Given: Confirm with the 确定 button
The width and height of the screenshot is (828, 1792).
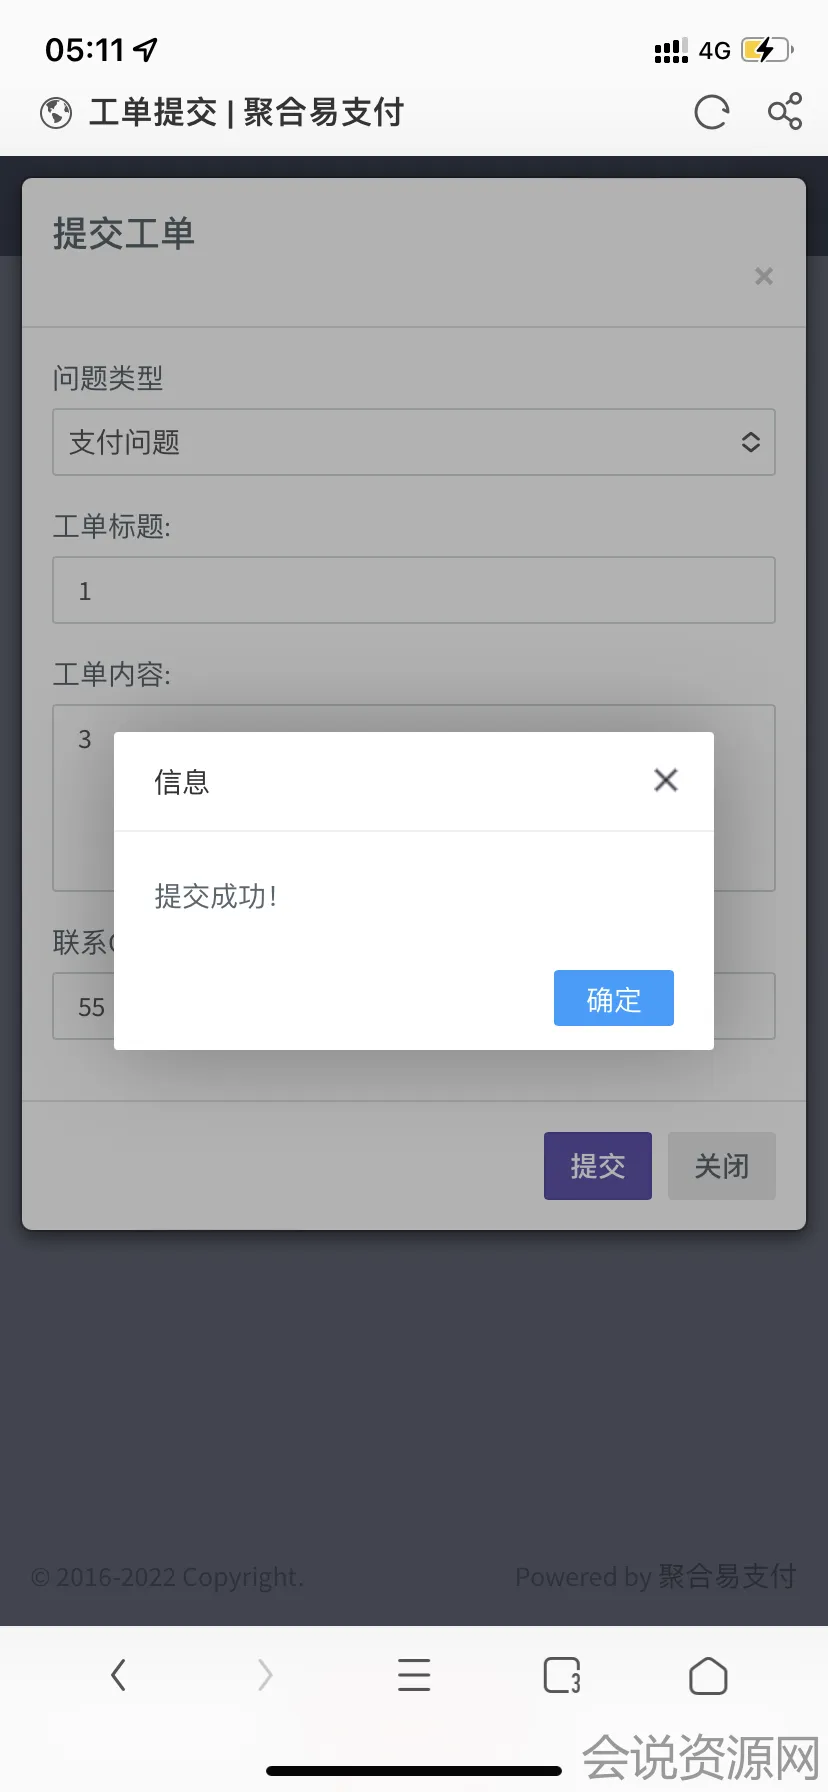Looking at the screenshot, I should (614, 998).
